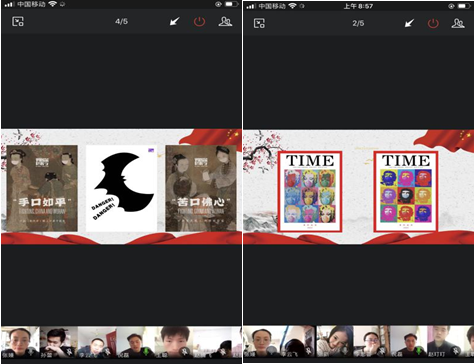This screenshot has height=364, width=475.
Task: Open the black DANGER! DANGER! bat poster
Action: tap(121, 188)
